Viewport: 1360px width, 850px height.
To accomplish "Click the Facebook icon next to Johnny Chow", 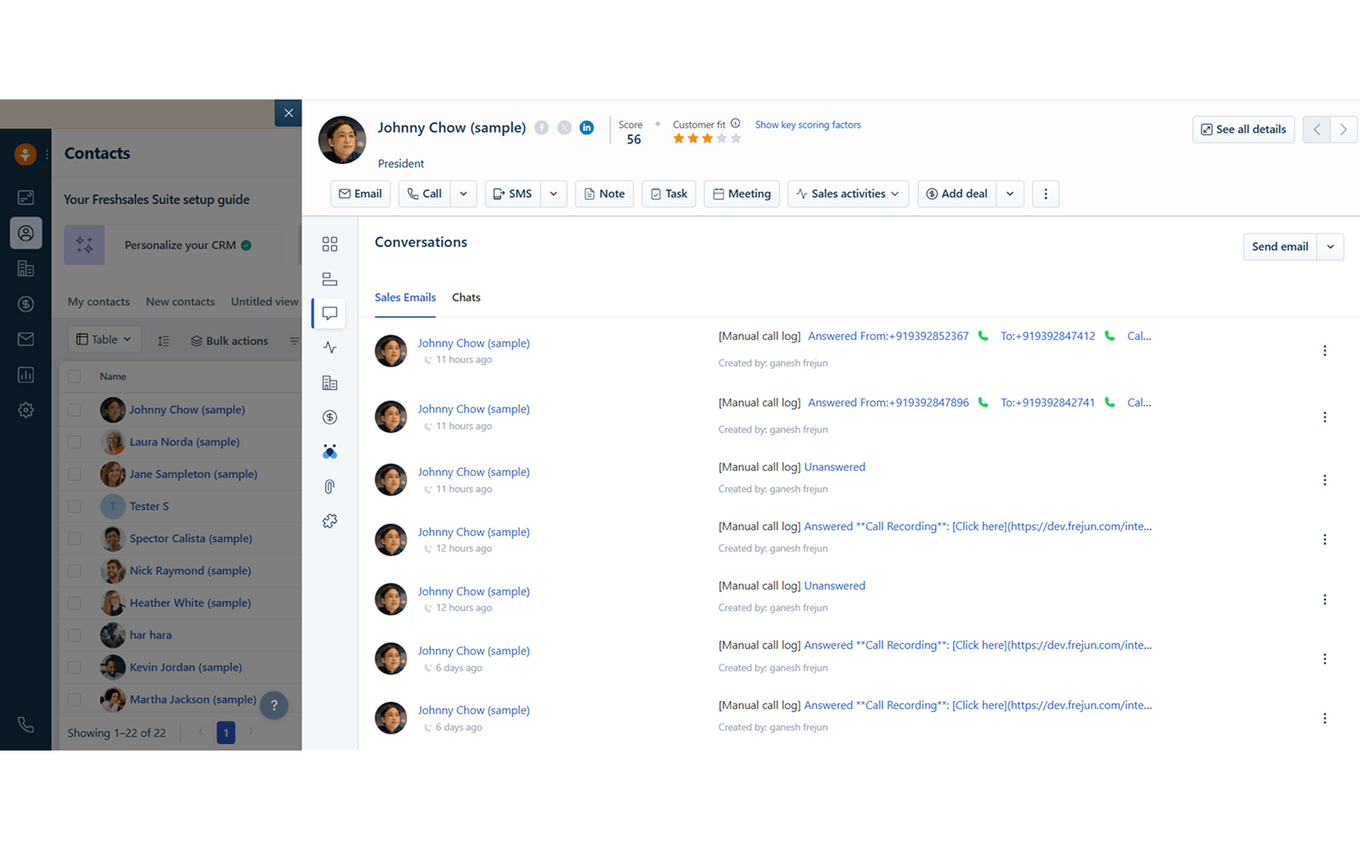I will point(541,127).
